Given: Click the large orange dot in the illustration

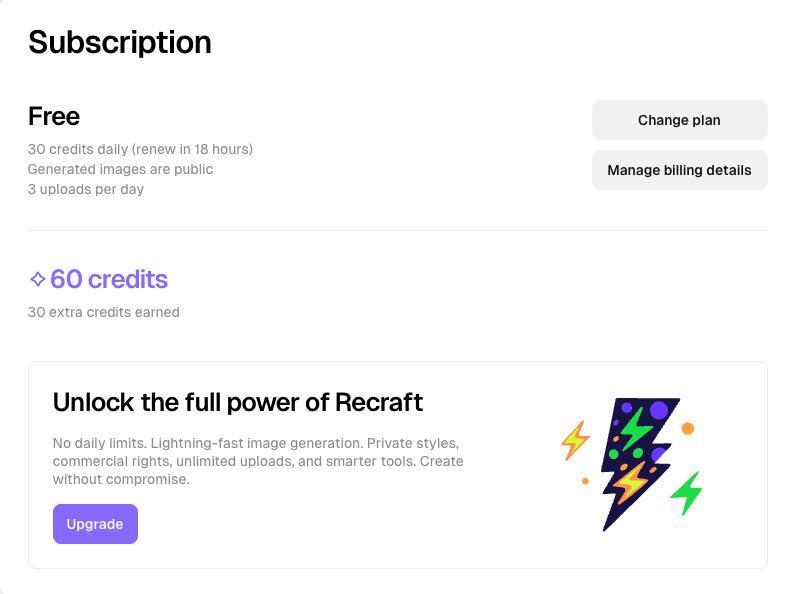Looking at the screenshot, I should click(688, 428).
